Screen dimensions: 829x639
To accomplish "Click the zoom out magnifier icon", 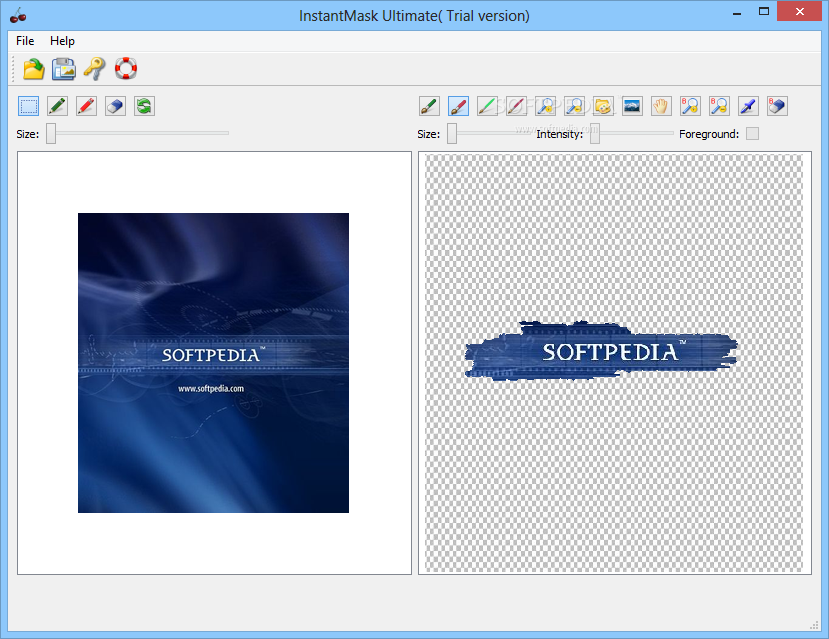I will pyautogui.click(x=575, y=106).
